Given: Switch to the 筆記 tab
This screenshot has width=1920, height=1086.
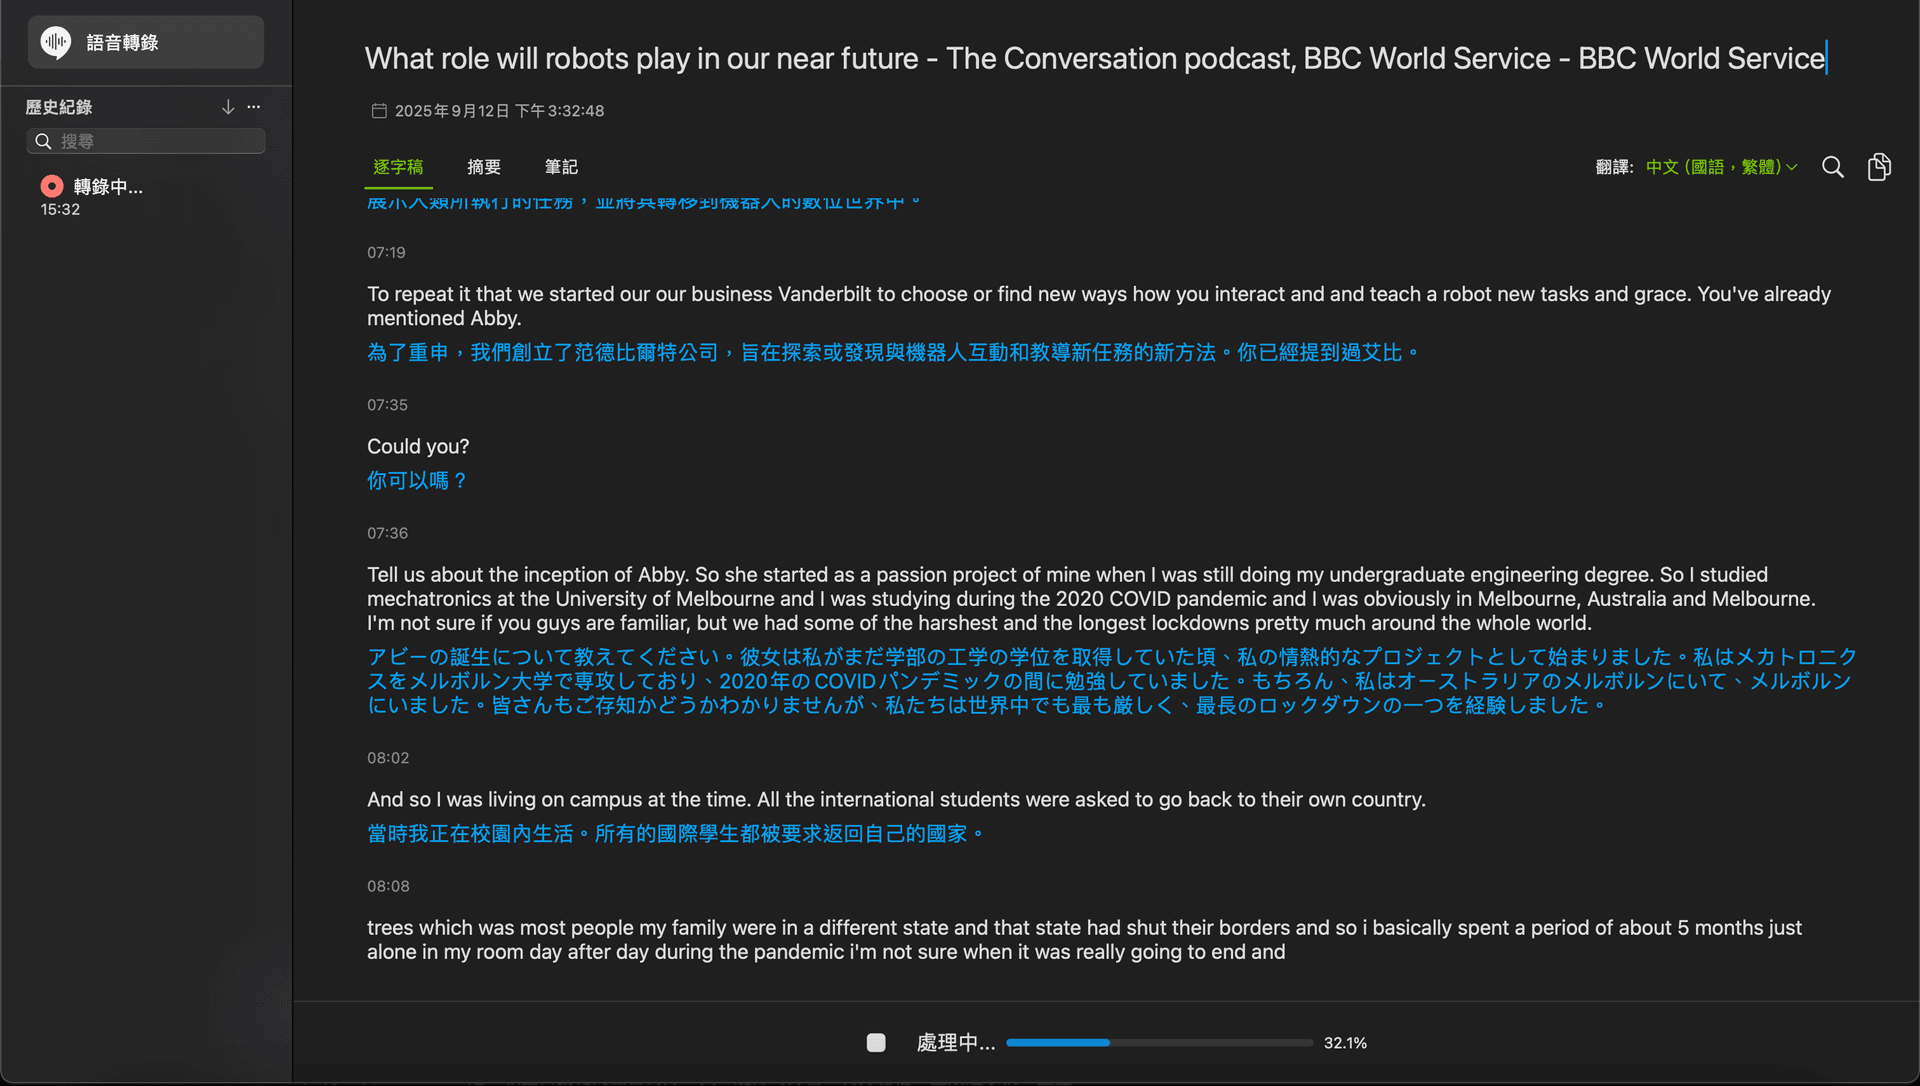Looking at the screenshot, I should click(561, 167).
